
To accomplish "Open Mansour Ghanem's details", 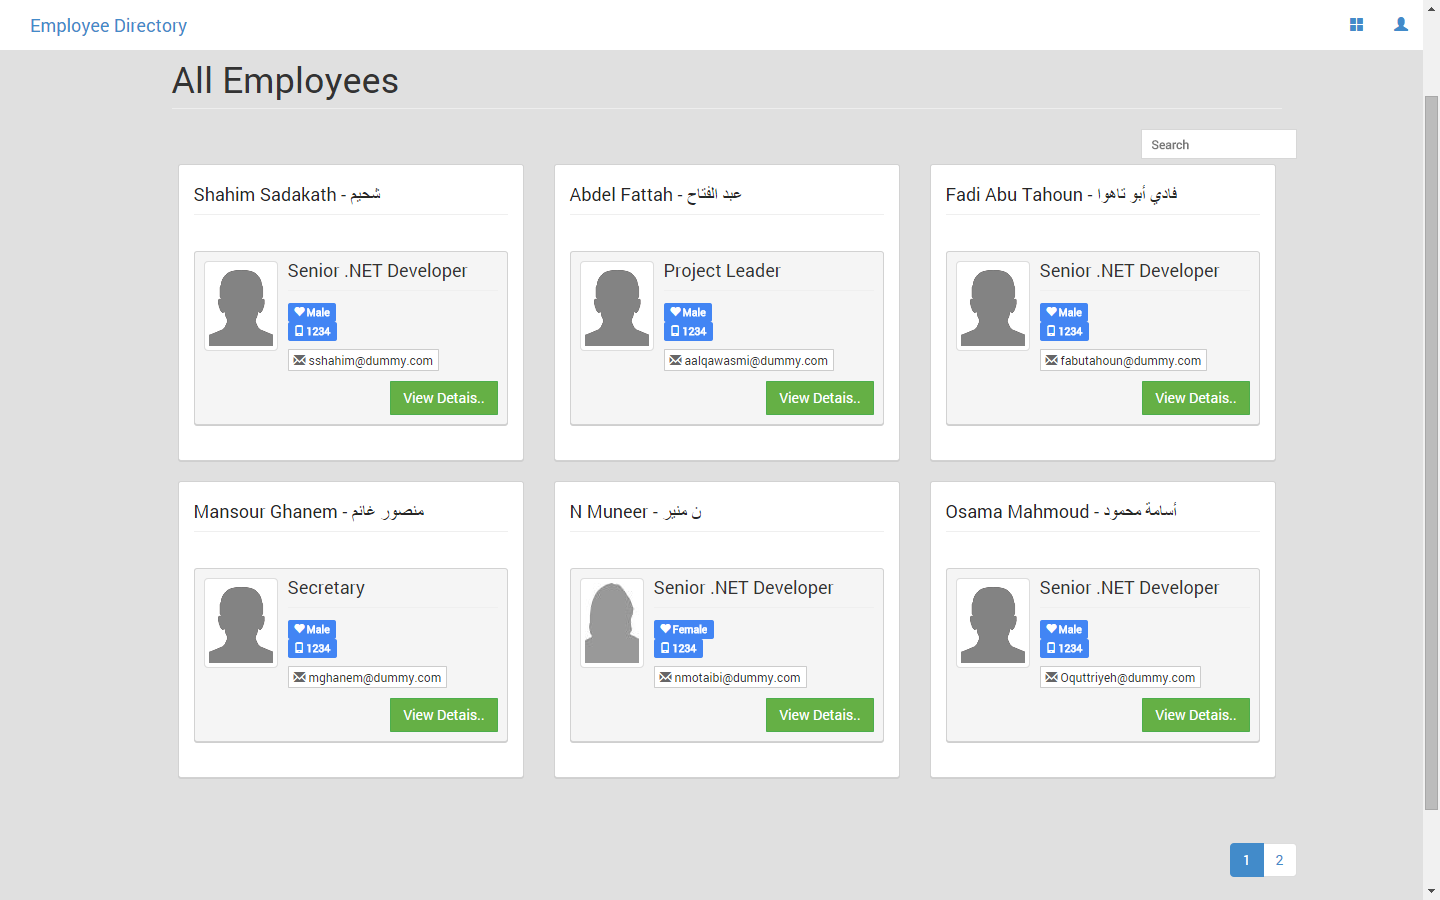I will (443, 715).
